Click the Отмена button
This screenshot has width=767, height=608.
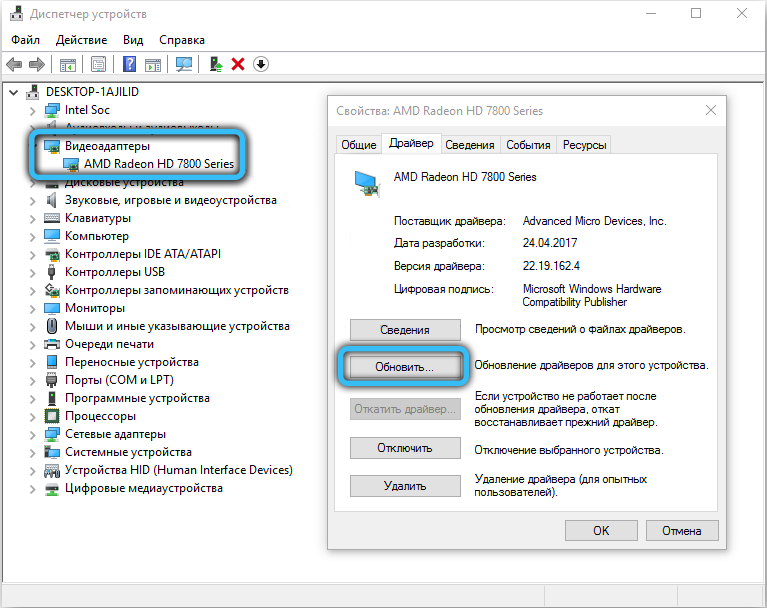pyautogui.click(x=682, y=531)
